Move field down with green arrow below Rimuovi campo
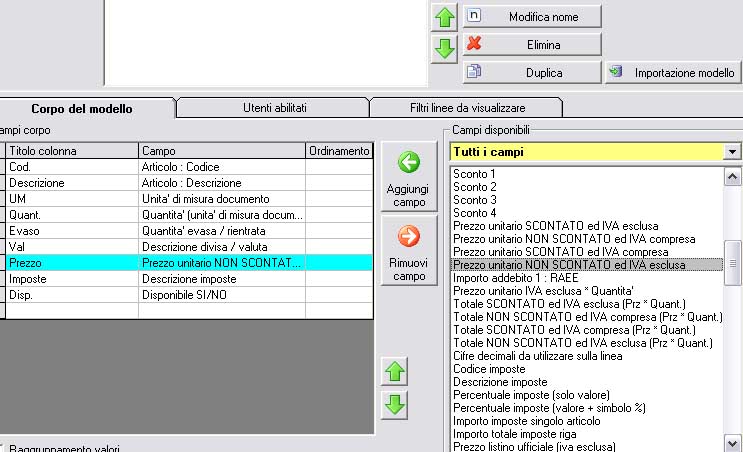Viewport: 743px width, 452px height. pyautogui.click(x=394, y=405)
